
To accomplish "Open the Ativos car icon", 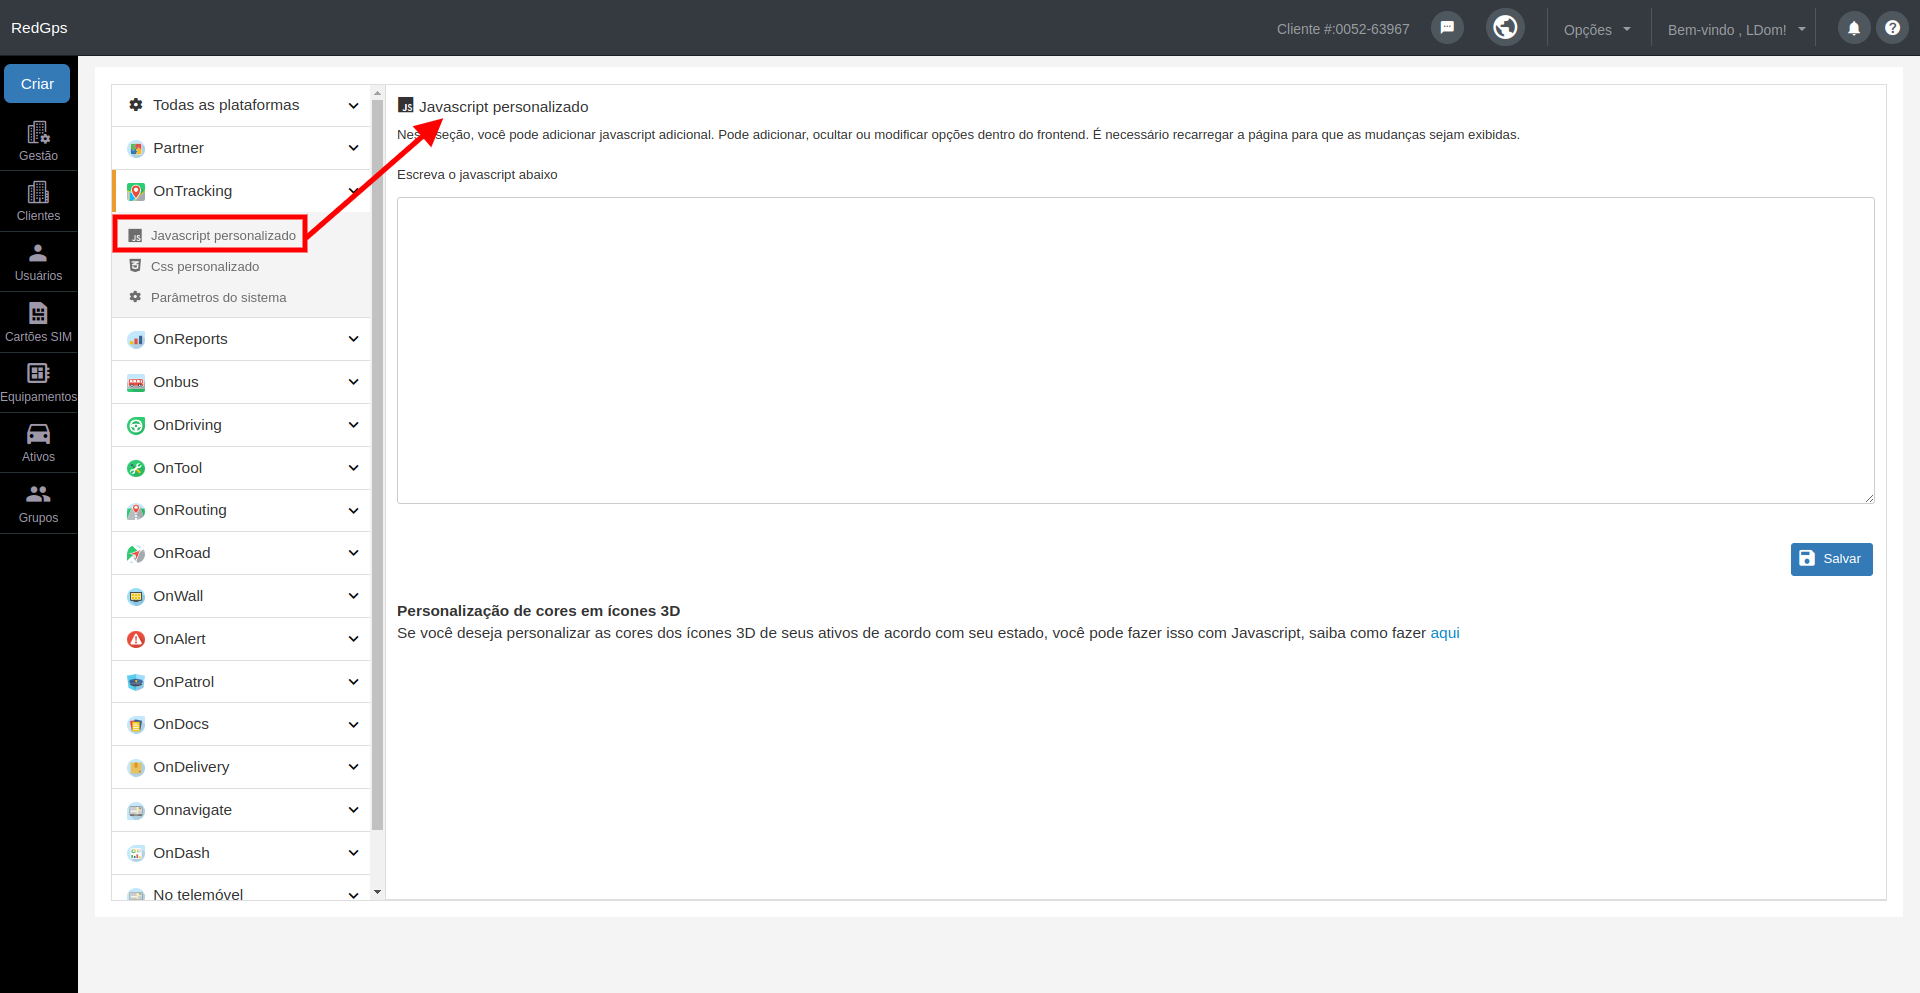I will 38,443.
